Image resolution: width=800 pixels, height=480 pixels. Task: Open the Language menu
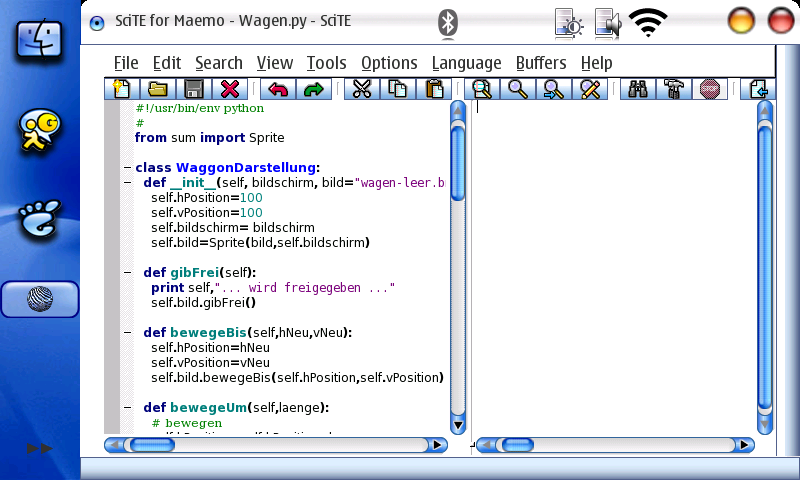tap(466, 63)
